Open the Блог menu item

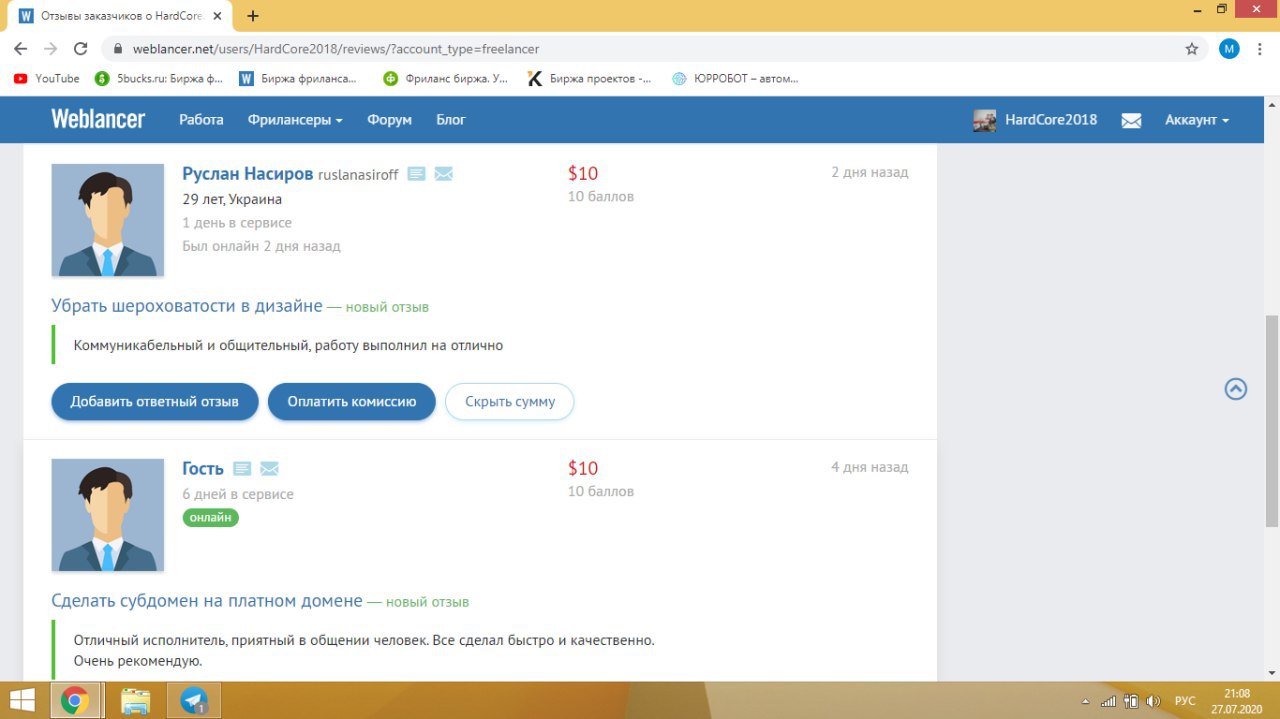click(451, 119)
